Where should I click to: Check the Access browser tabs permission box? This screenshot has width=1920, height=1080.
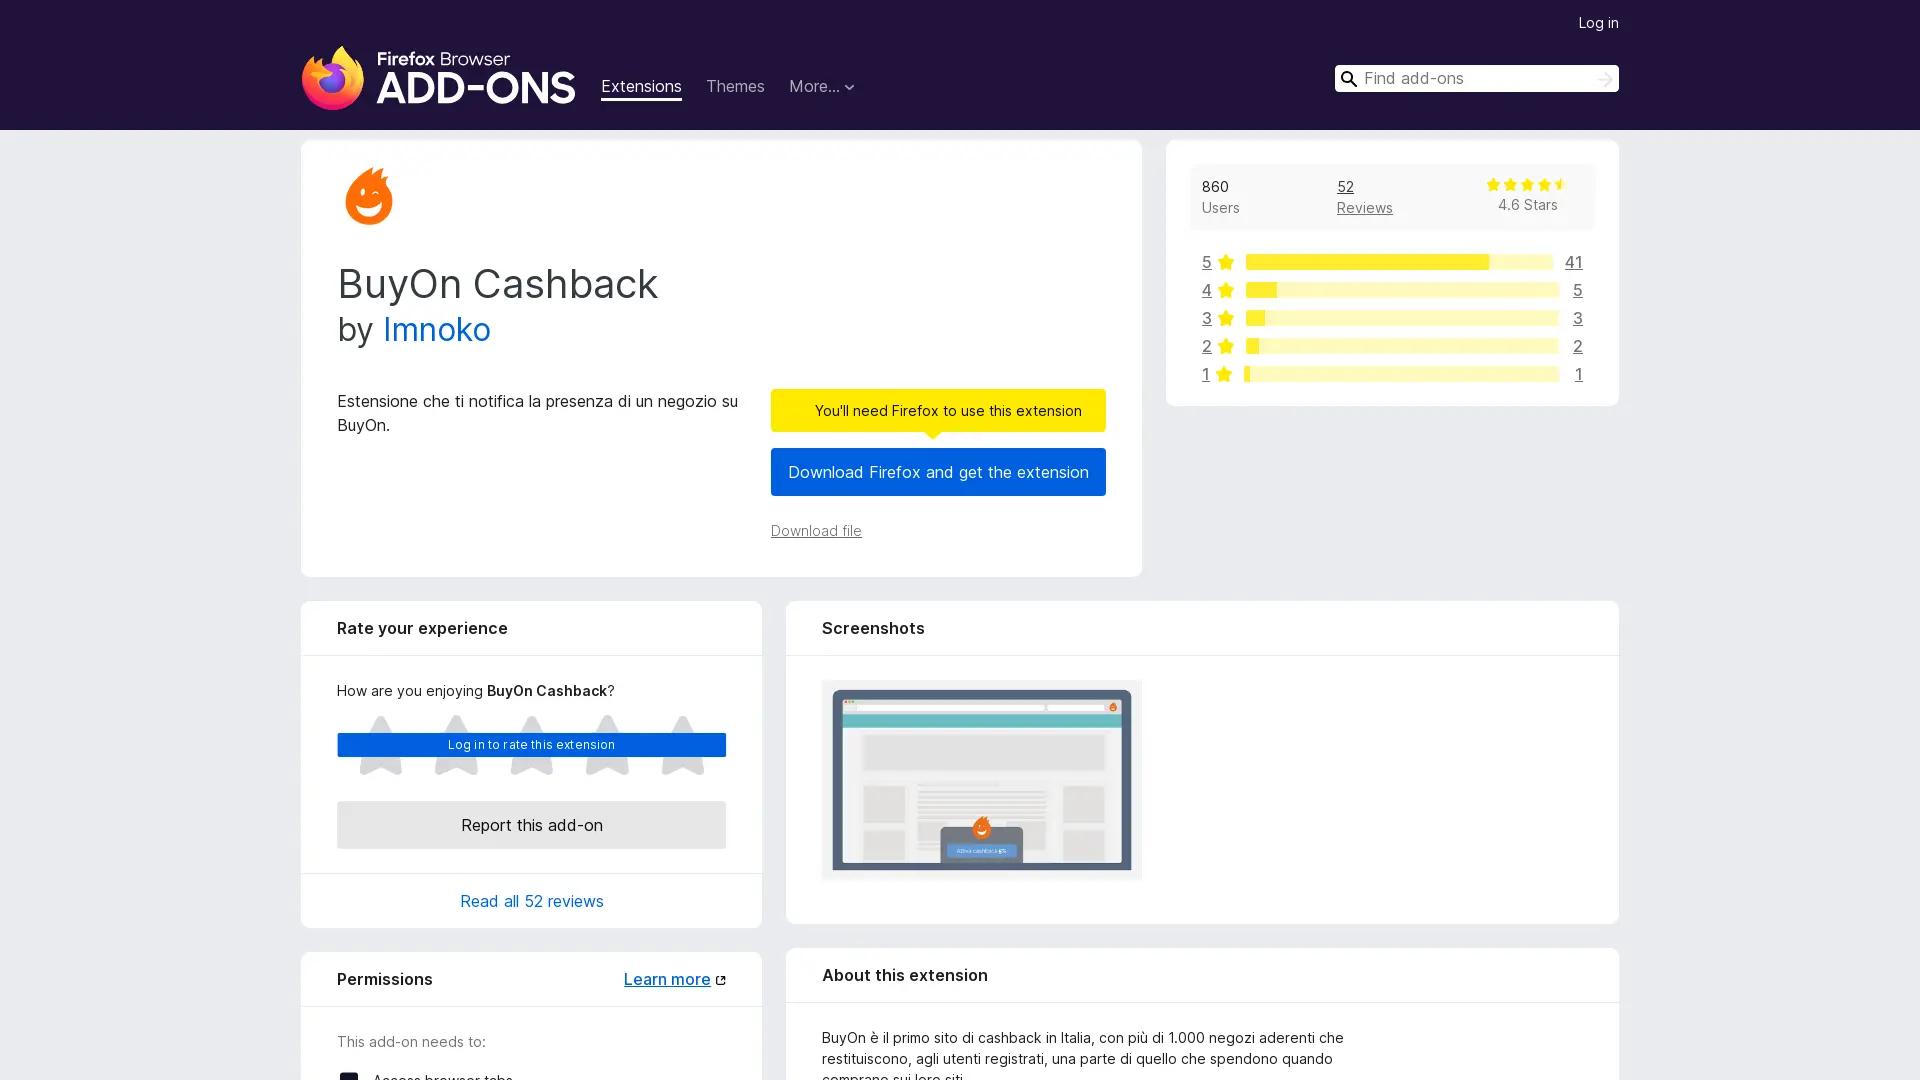click(348, 1077)
